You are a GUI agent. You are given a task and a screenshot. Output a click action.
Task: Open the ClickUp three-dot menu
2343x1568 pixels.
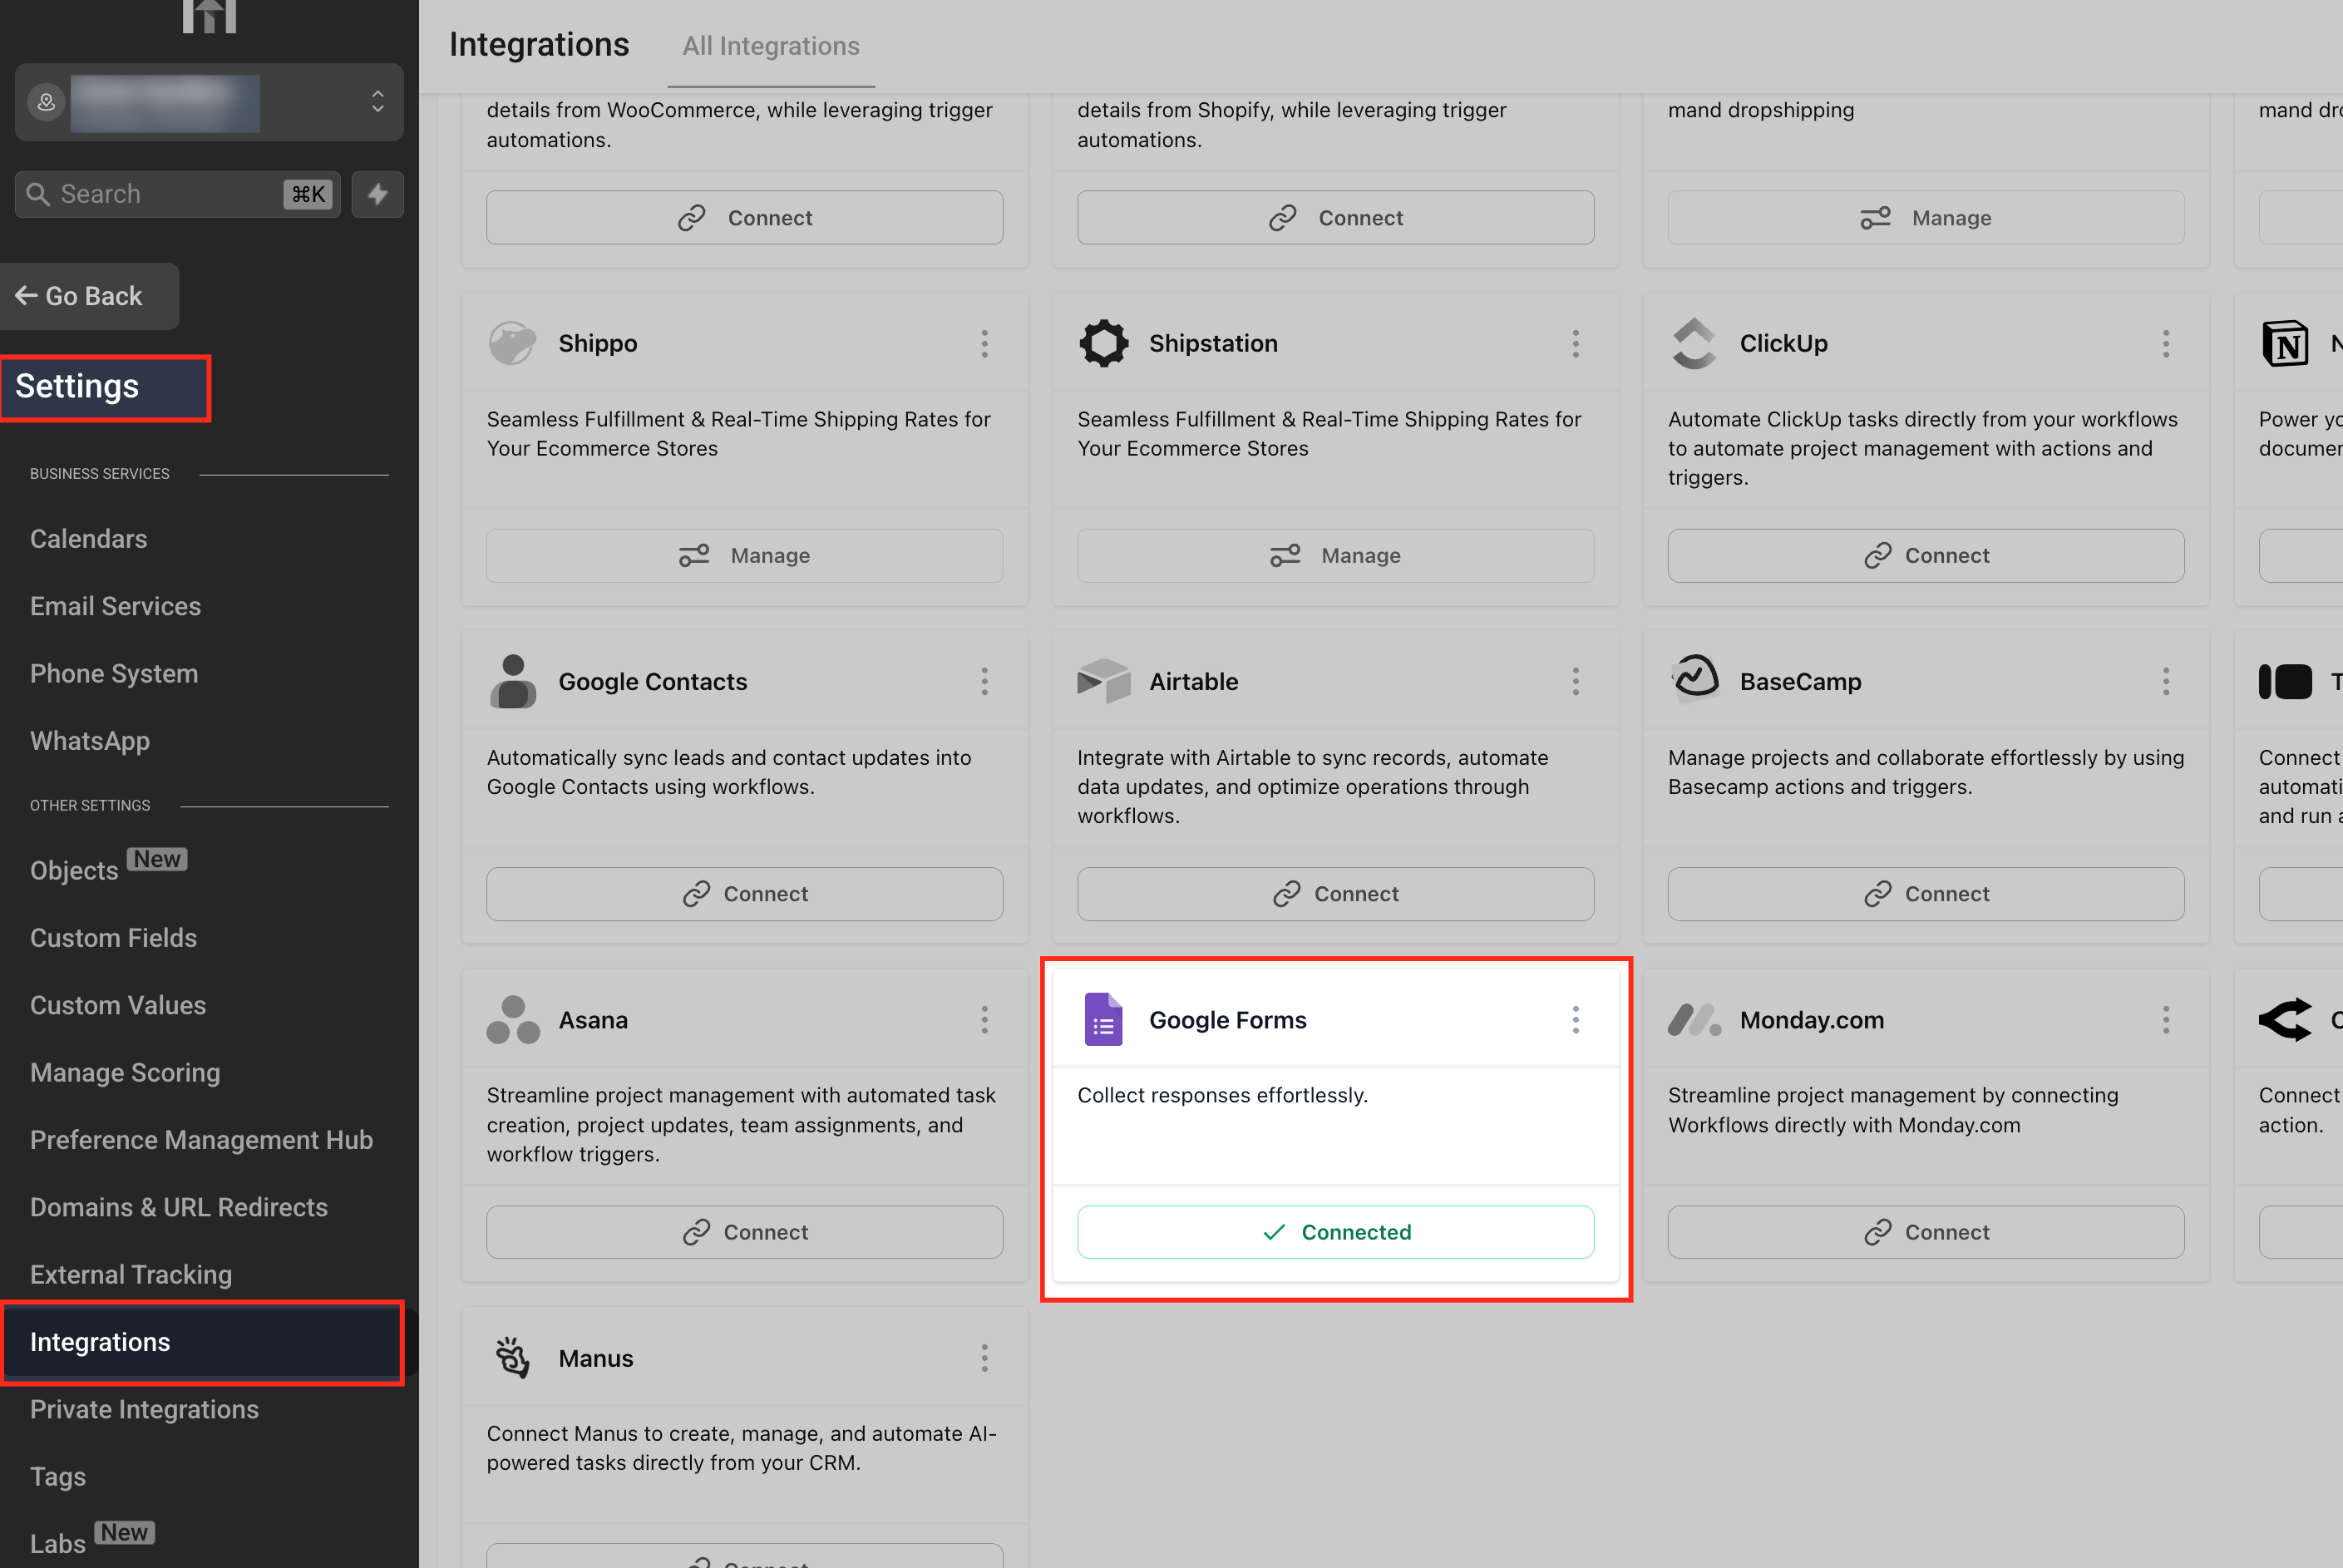(2166, 343)
